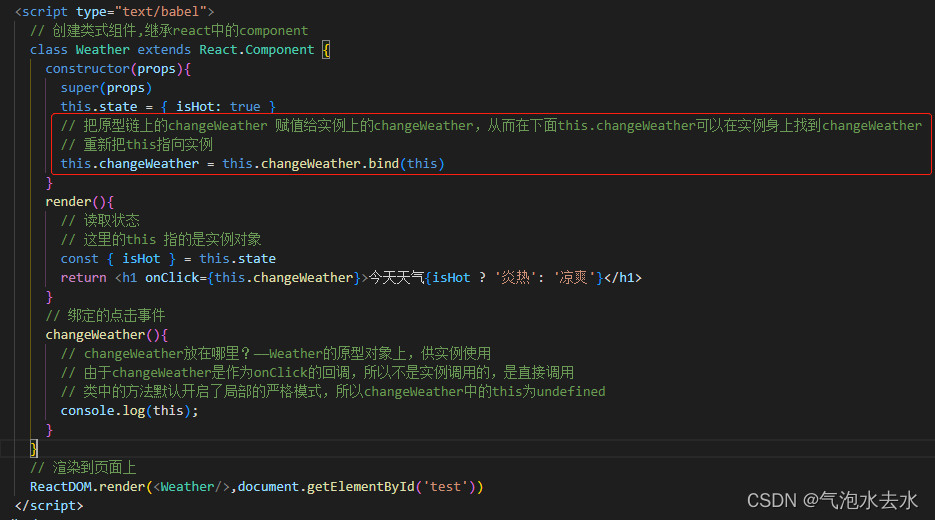Click the 'render(){' method declaration
Viewport: 935px width, 520px height.
(79, 202)
